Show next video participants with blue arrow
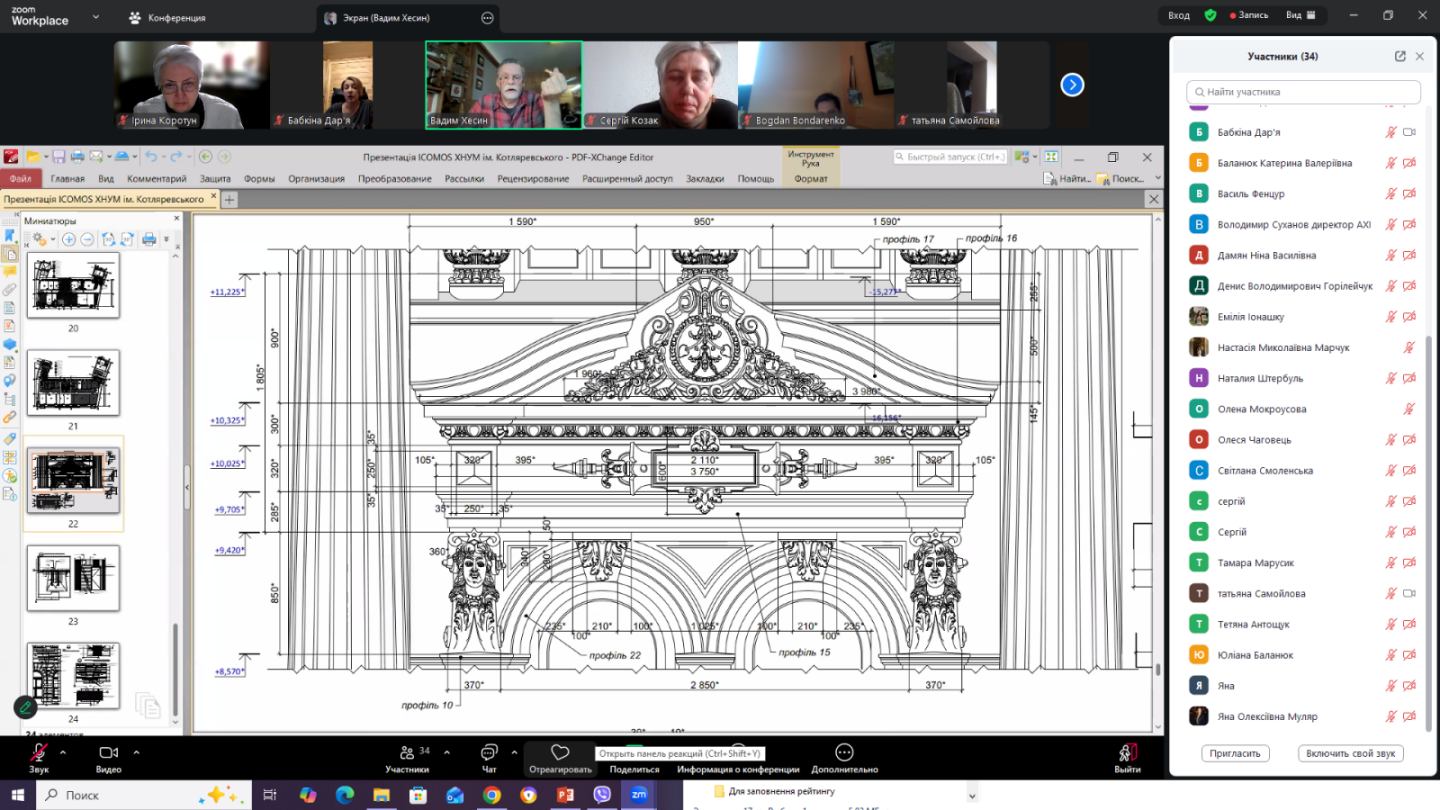1440x810 pixels. (1072, 85)
